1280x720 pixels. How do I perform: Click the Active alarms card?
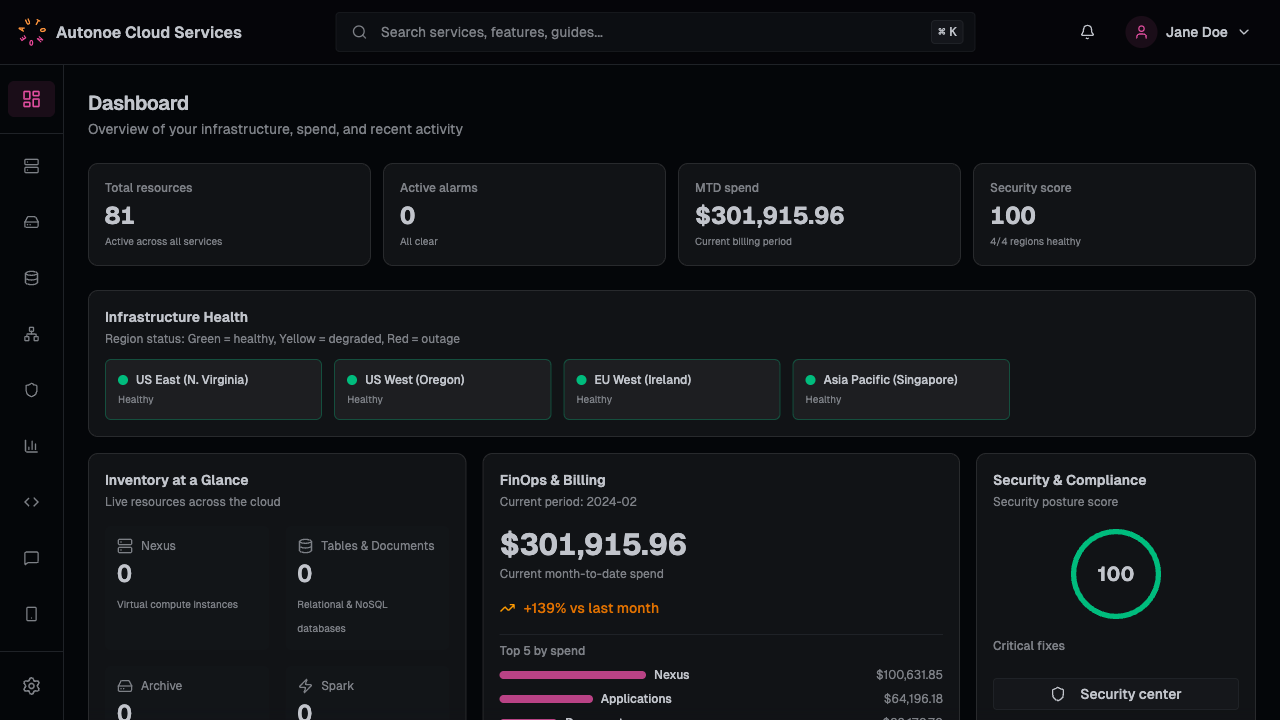tap(524, 214)
